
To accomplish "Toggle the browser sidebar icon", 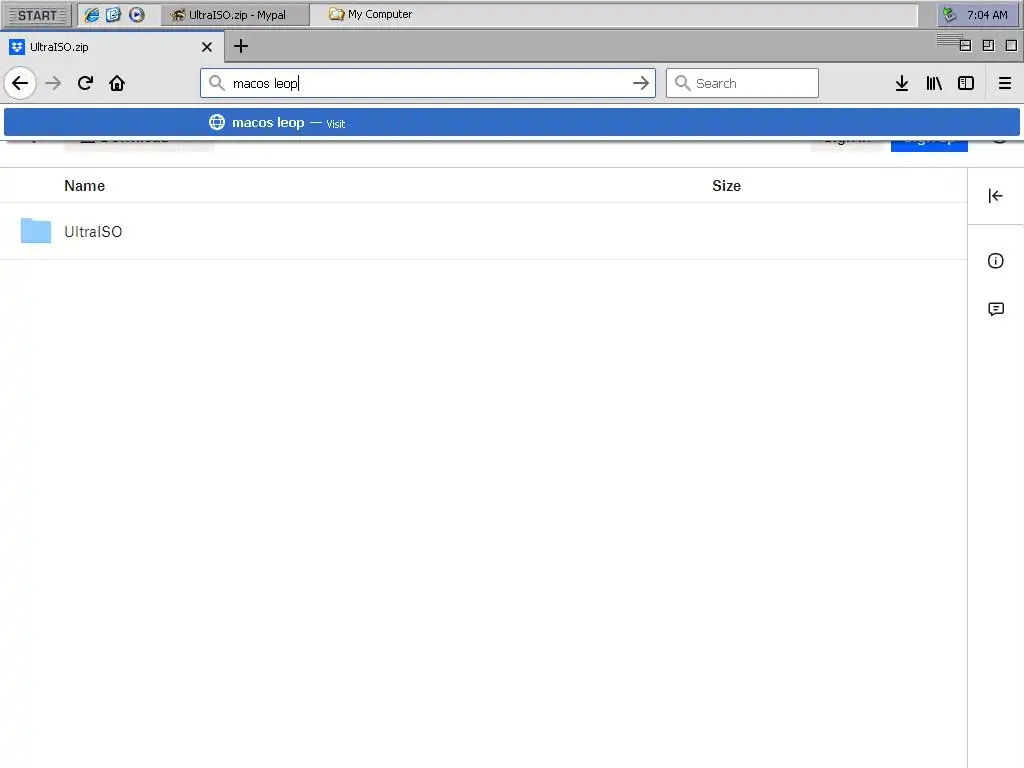I will click(x=966, y=83).
